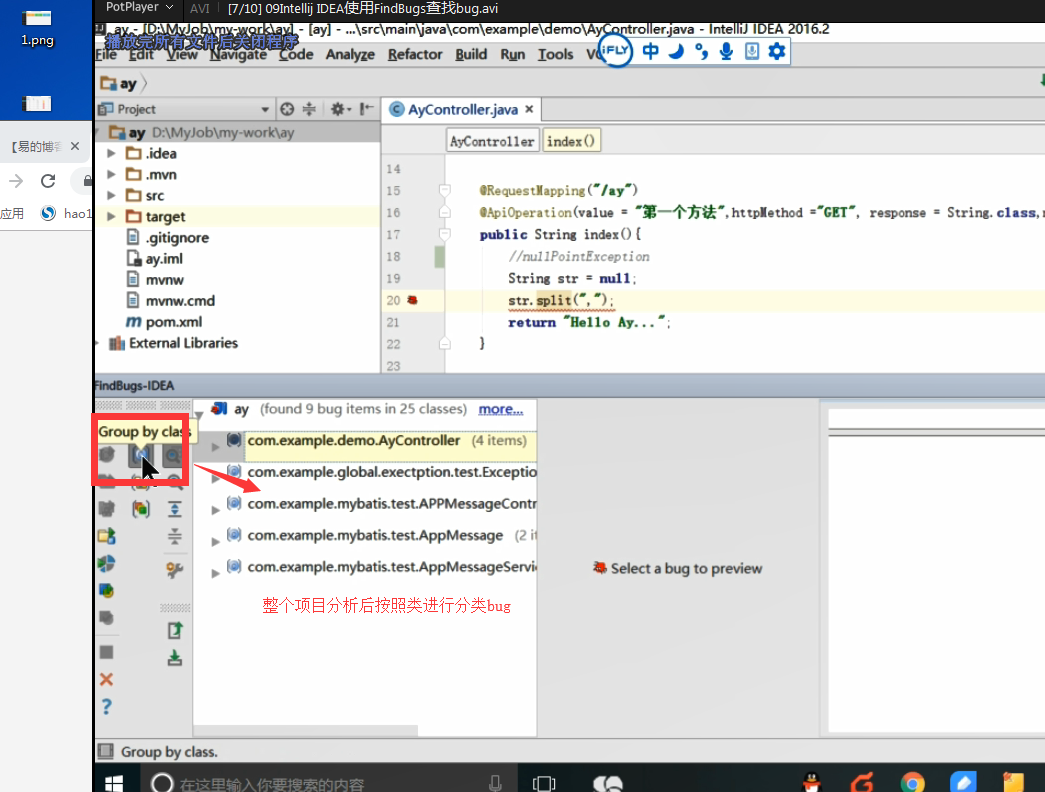Click the more... link in FindBugs
Viewport: 1045px width, 792px height.
point(501,409)
